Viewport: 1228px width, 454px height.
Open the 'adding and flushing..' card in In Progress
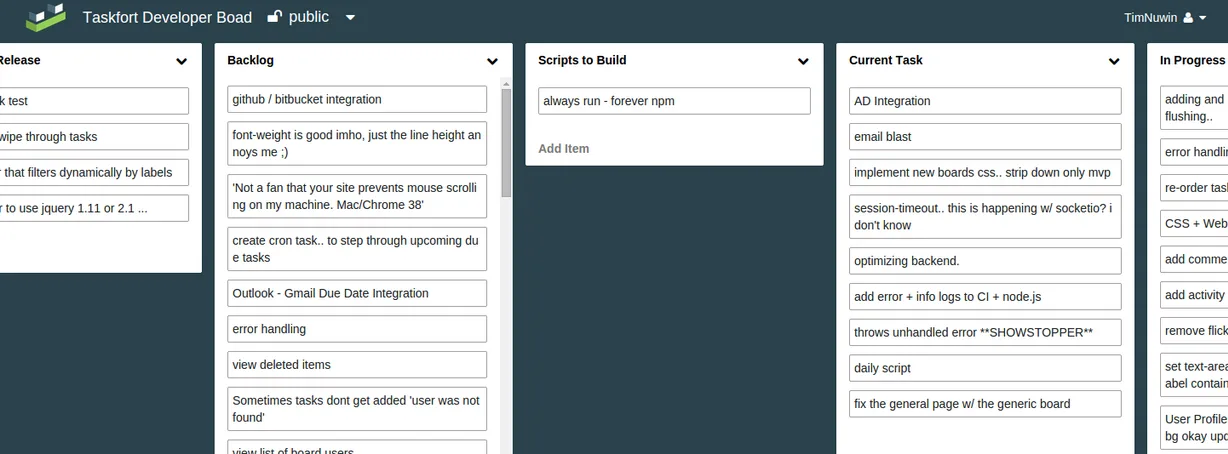[x=1194, y=108]
